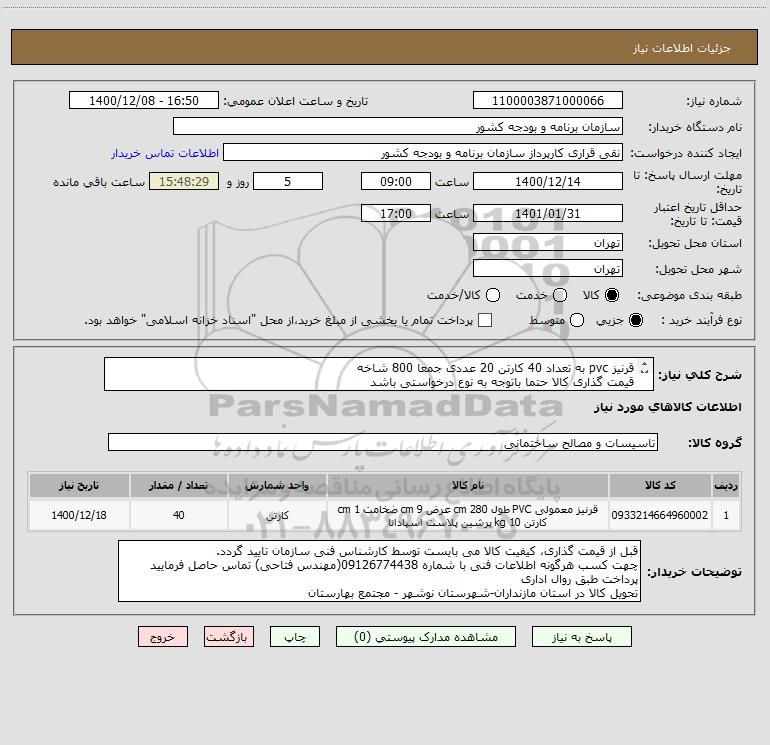Click the واحد شمارش column header
This screenshot has width=770, height=745.
tap(277, 485)
